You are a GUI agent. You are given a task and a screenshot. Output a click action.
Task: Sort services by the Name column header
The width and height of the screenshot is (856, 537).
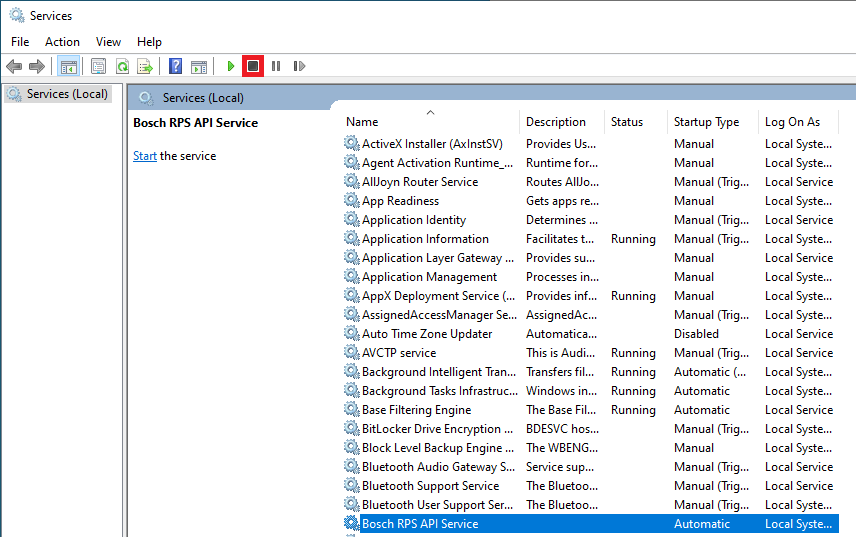click(430, 122)
